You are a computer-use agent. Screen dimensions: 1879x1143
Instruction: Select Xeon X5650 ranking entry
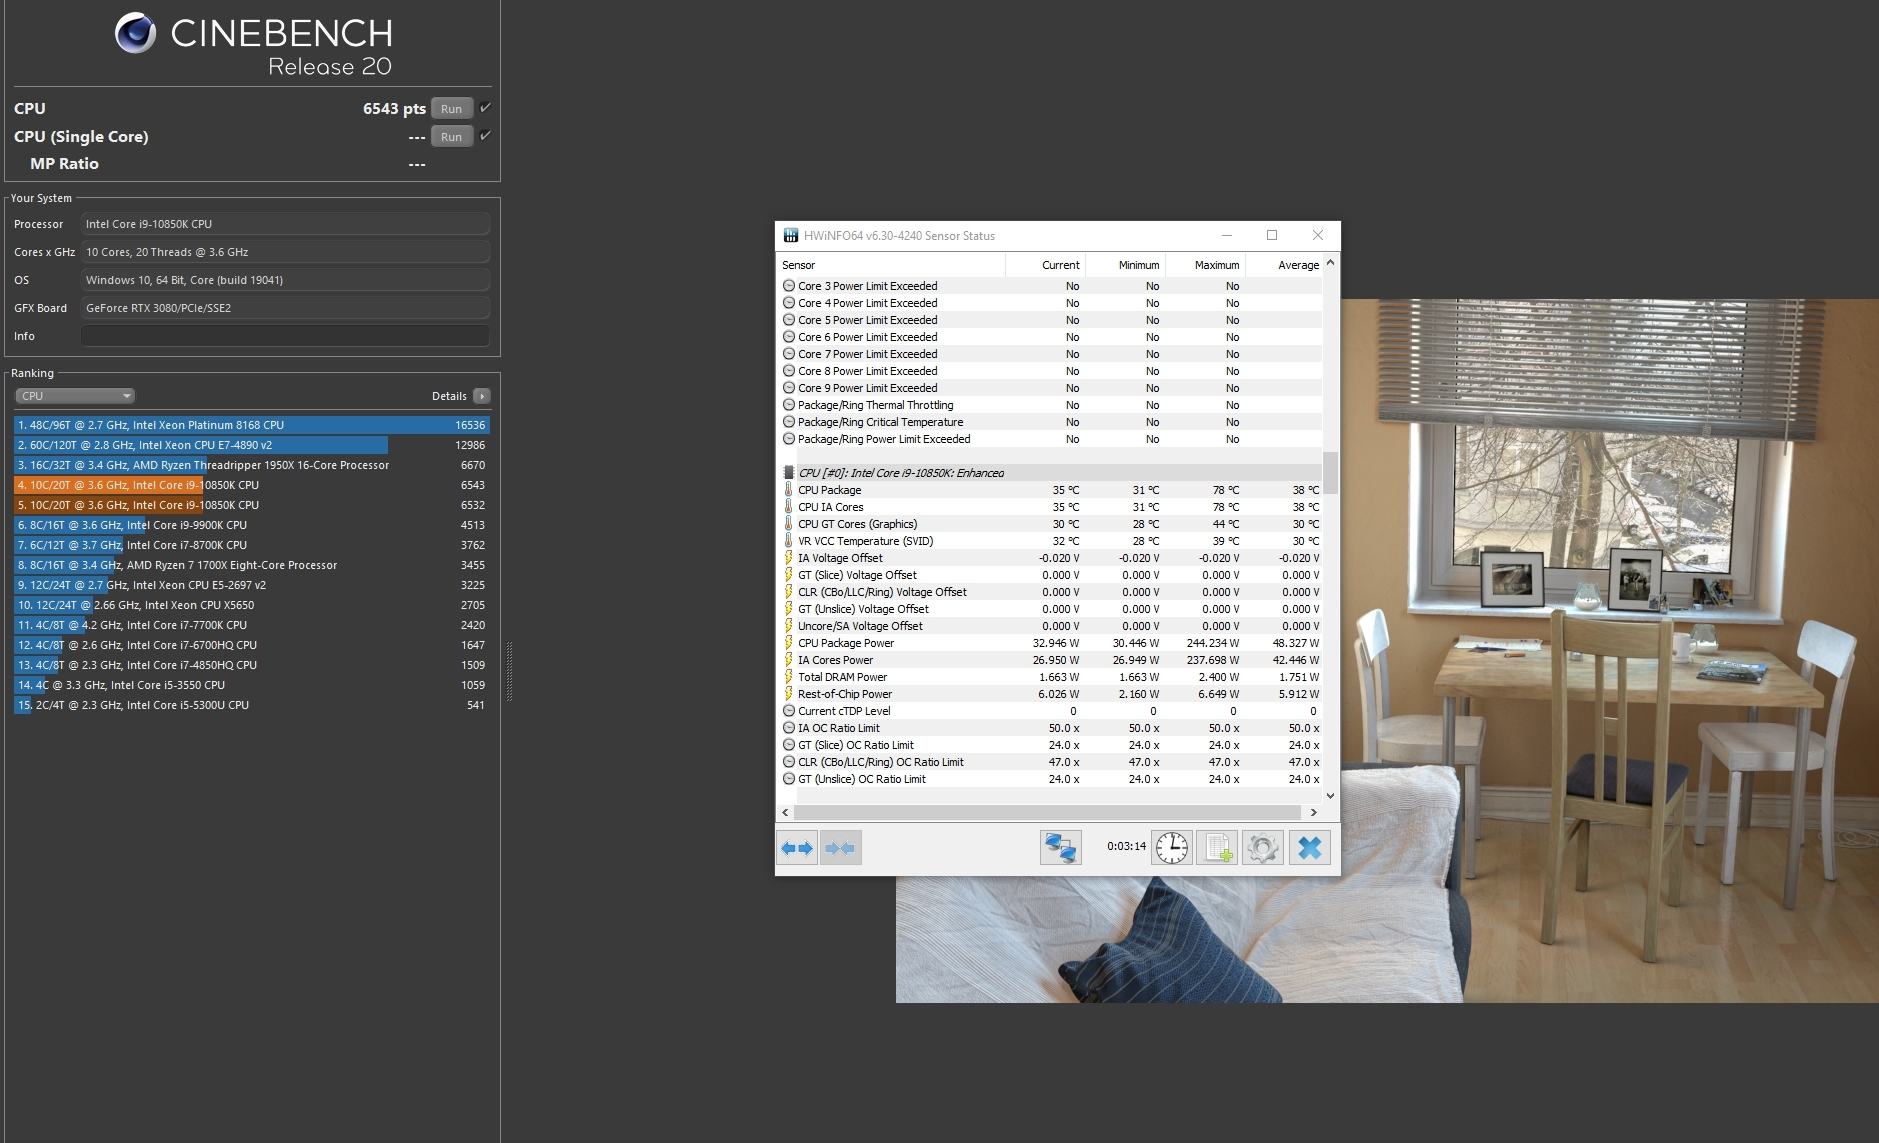252,605
